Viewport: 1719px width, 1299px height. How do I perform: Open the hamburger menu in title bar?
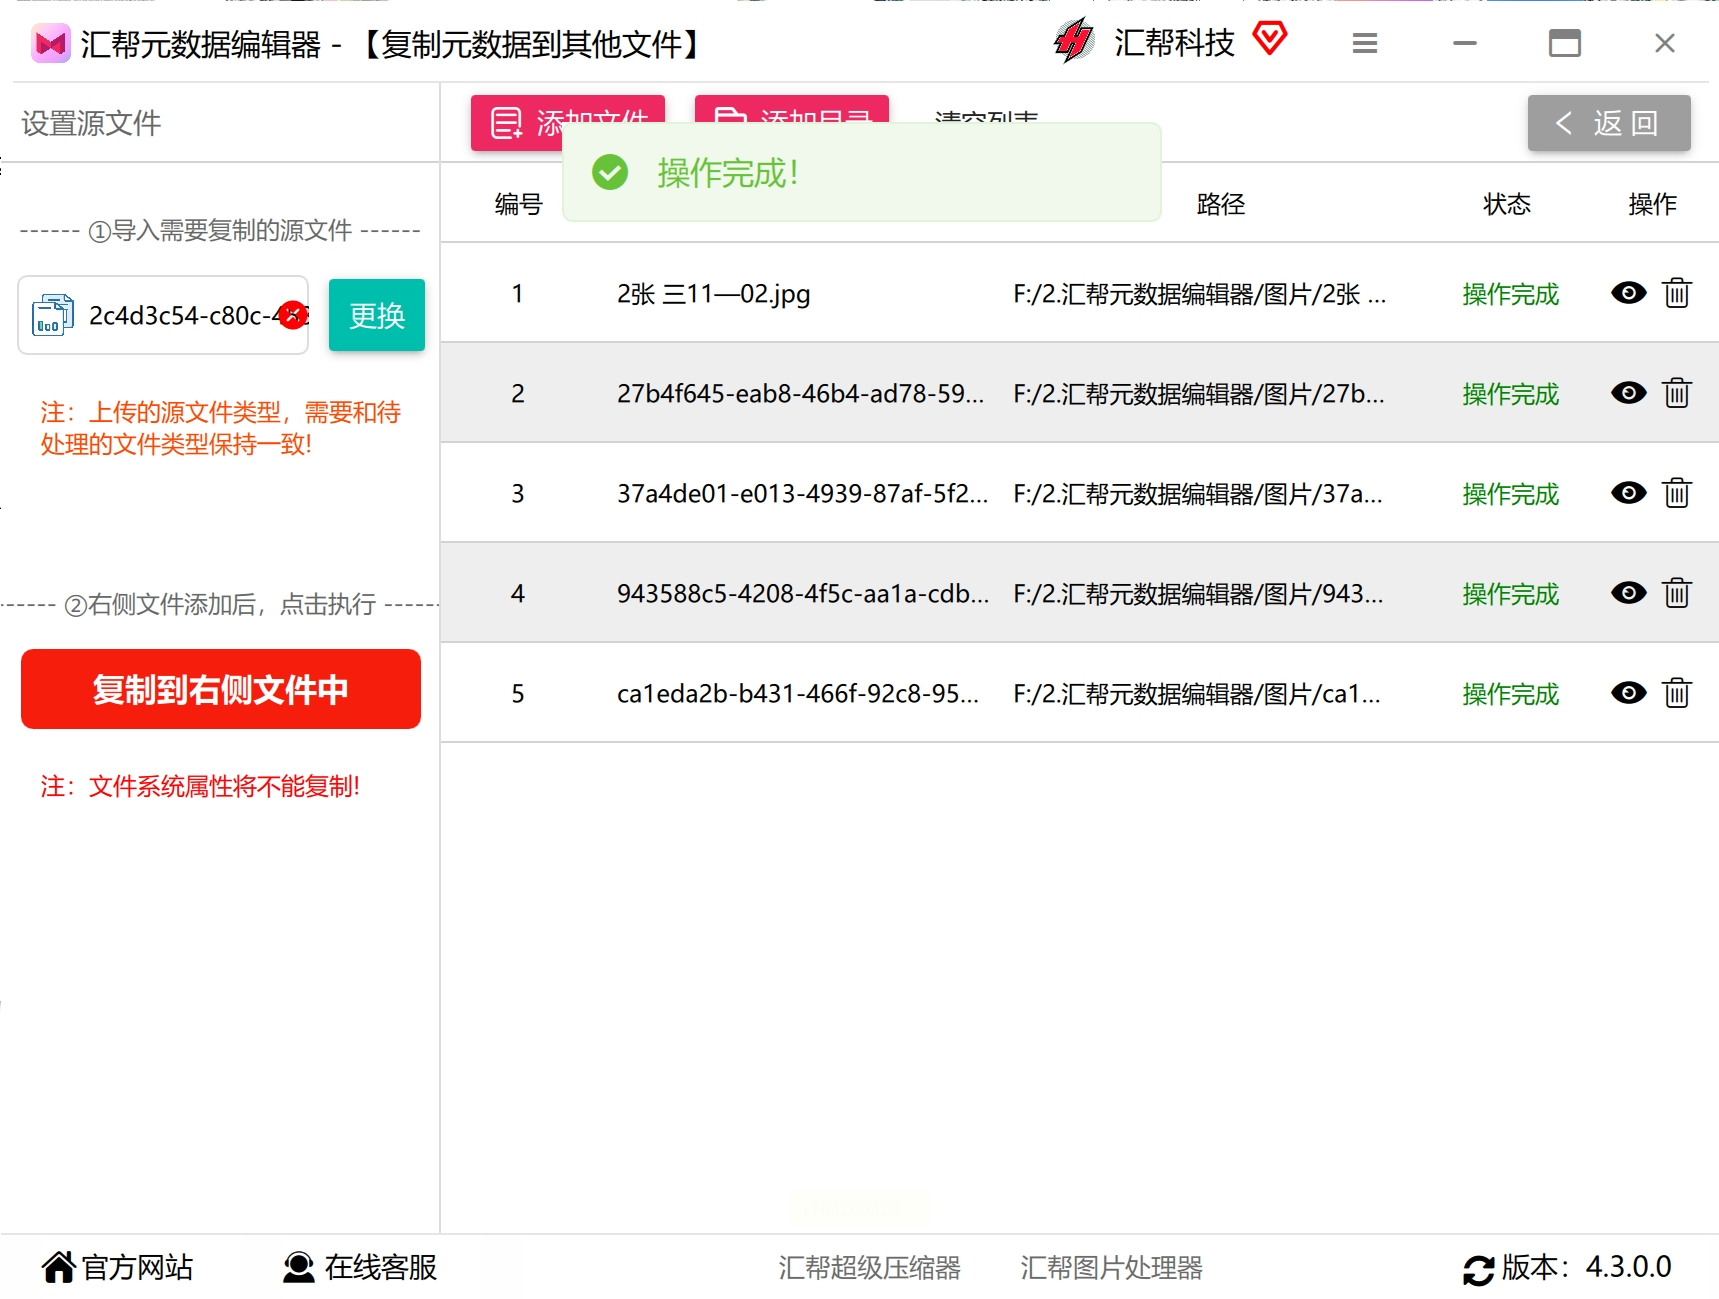pos(1364,43)
